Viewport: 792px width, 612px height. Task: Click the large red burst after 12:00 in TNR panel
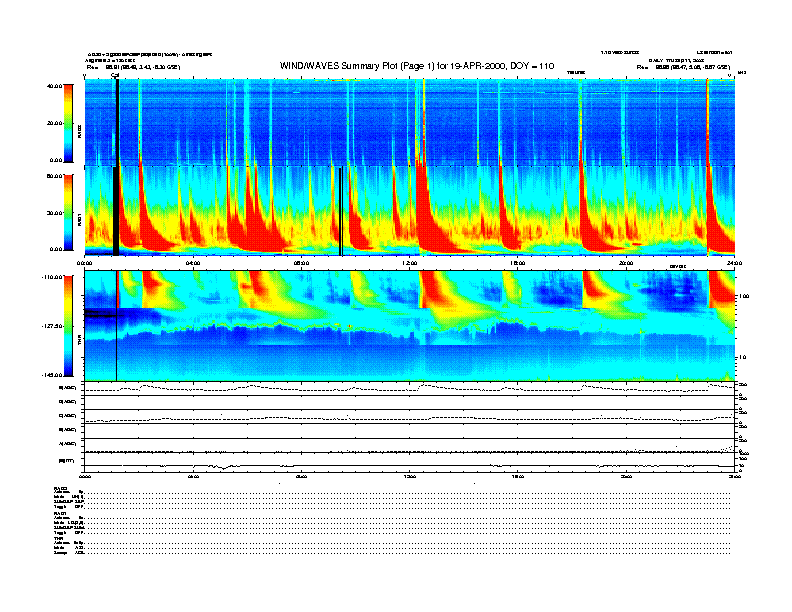(432, 290)
